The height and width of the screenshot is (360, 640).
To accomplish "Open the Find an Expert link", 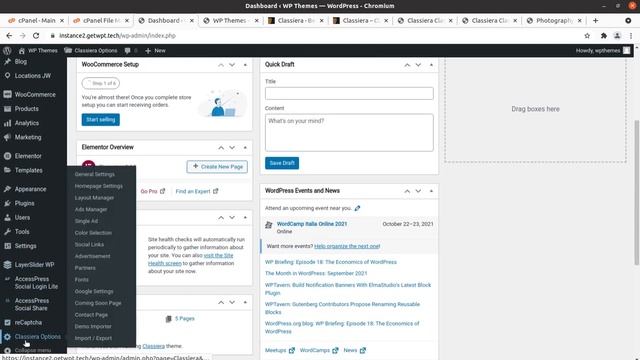I will [197, 191].
